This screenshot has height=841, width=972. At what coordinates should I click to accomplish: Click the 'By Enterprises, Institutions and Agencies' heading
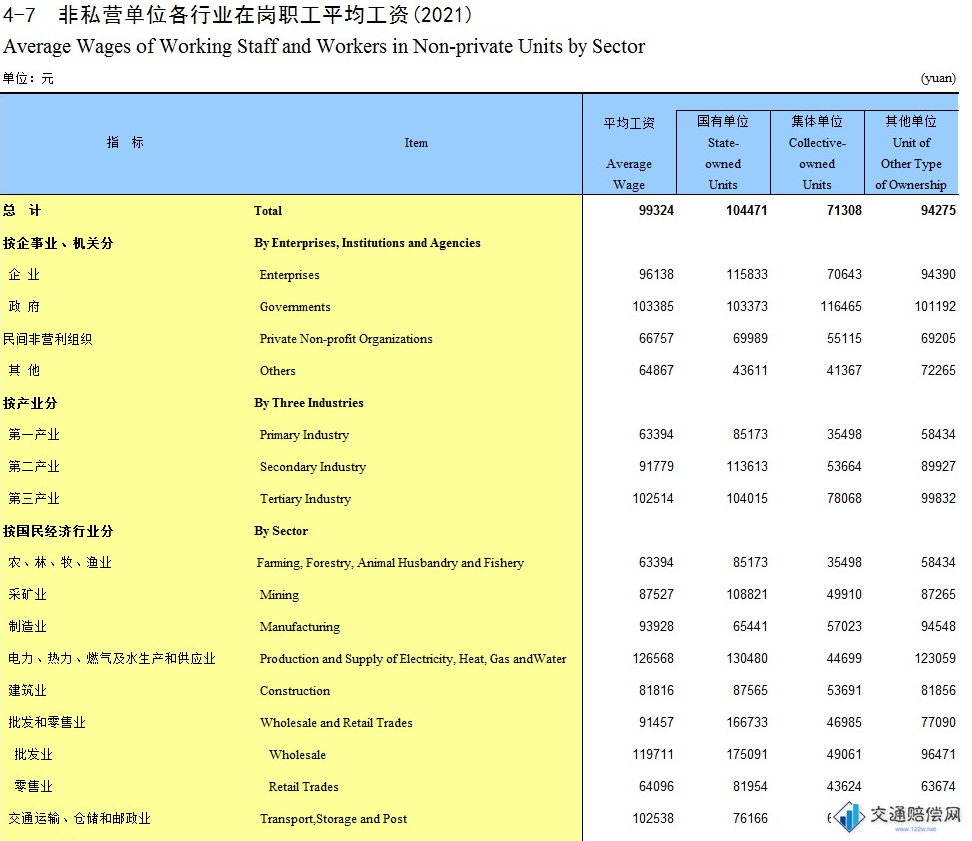point(367,243)
